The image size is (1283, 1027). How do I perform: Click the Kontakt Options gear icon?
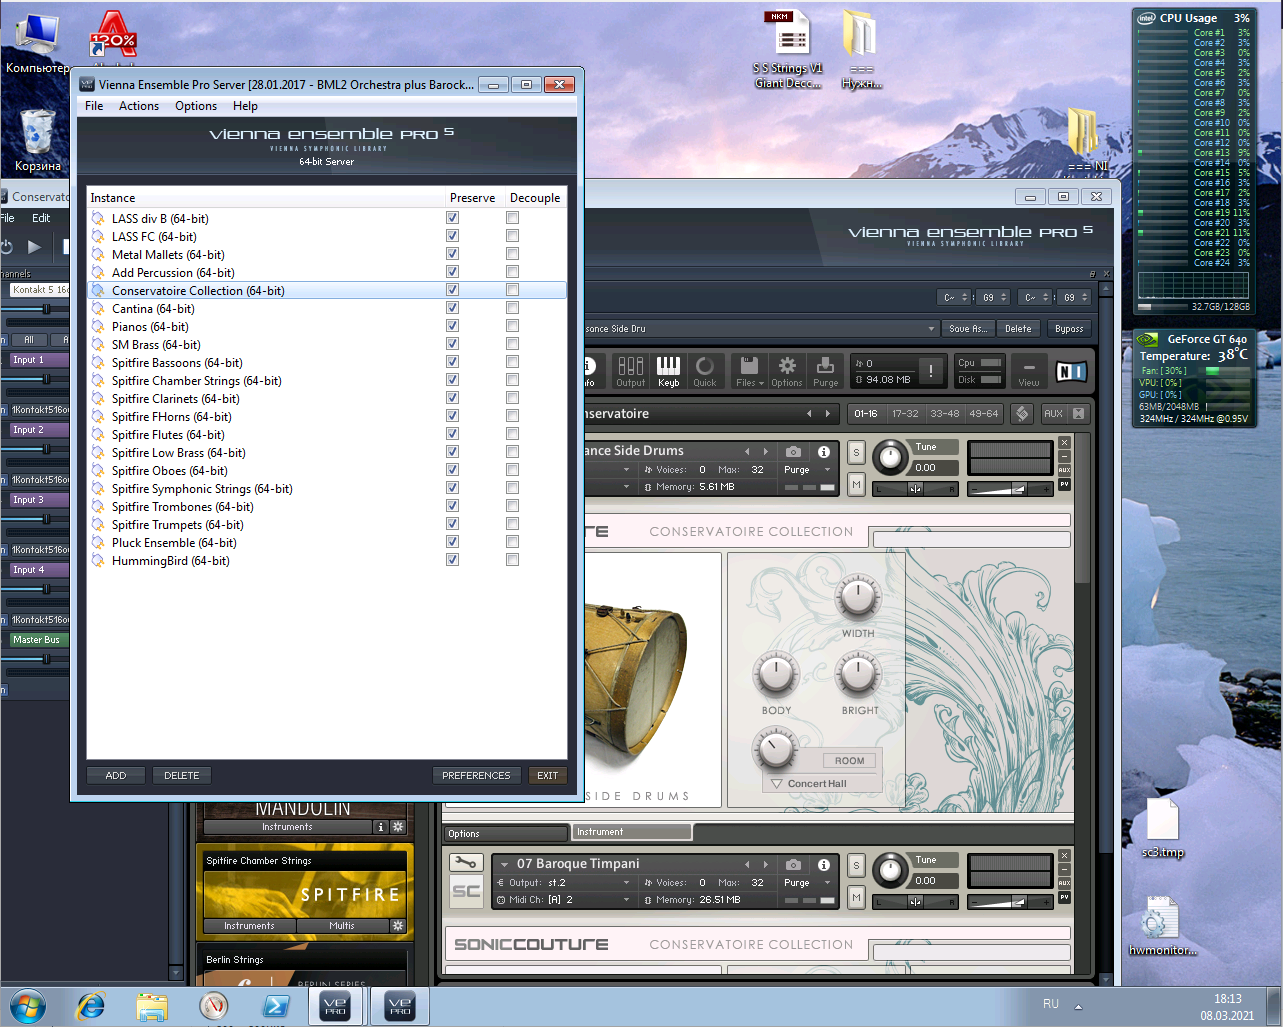(x=787, y=371)
